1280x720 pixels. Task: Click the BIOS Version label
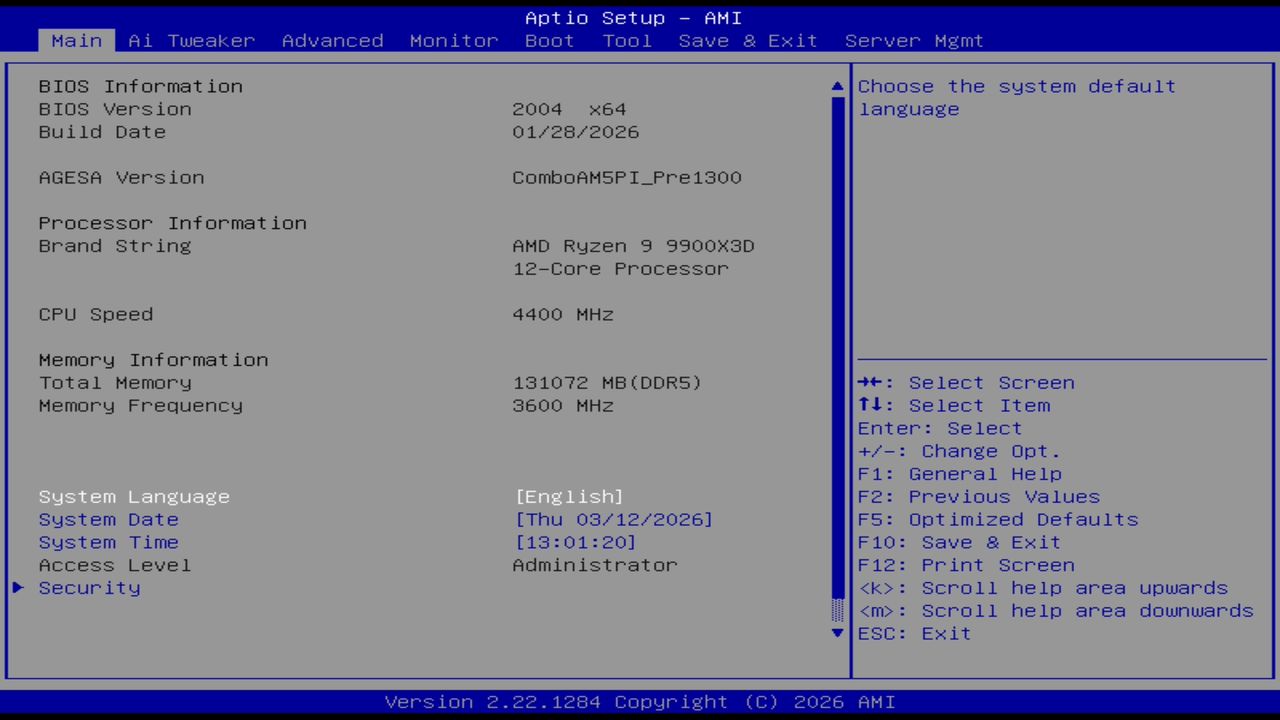(x=115, y=109)
